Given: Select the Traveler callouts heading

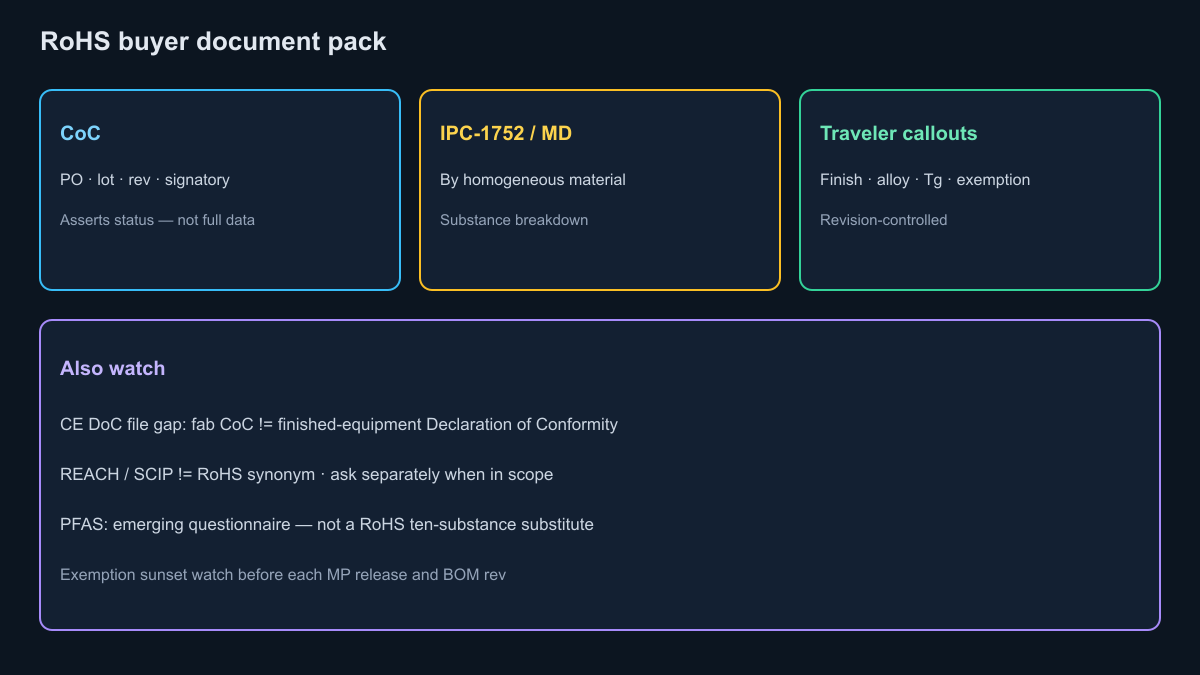Looking at the screenshot, I should (899, 133).
